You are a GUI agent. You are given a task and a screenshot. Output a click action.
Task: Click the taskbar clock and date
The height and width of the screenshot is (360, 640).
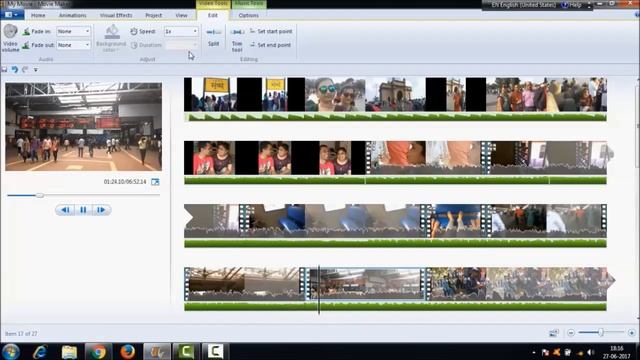click(616, 352)
